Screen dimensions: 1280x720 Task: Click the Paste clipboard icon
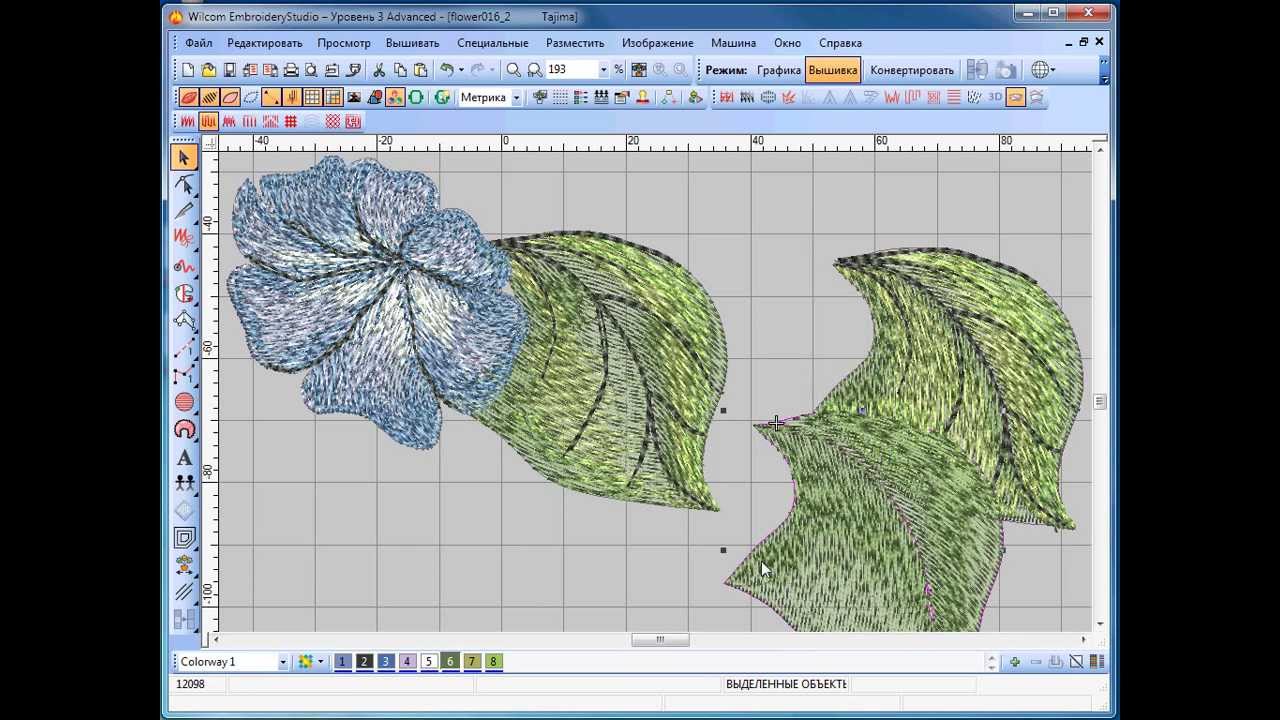coord(420,70)
